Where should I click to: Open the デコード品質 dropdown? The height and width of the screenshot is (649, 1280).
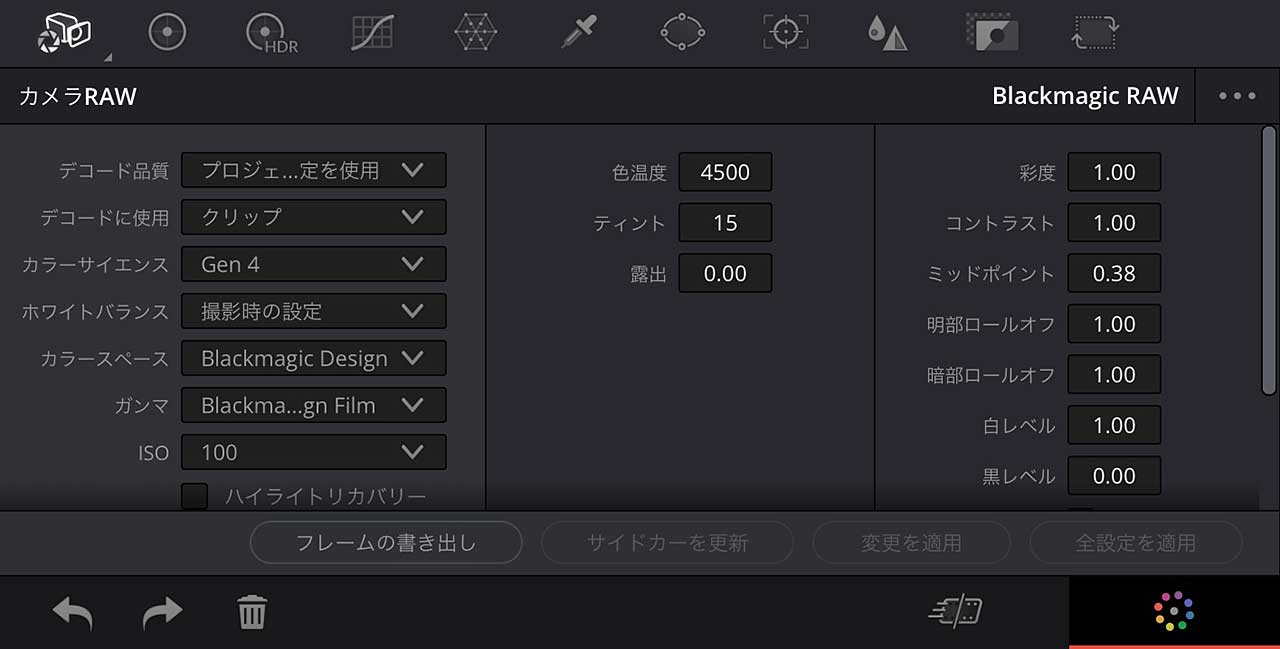(313, 170)
